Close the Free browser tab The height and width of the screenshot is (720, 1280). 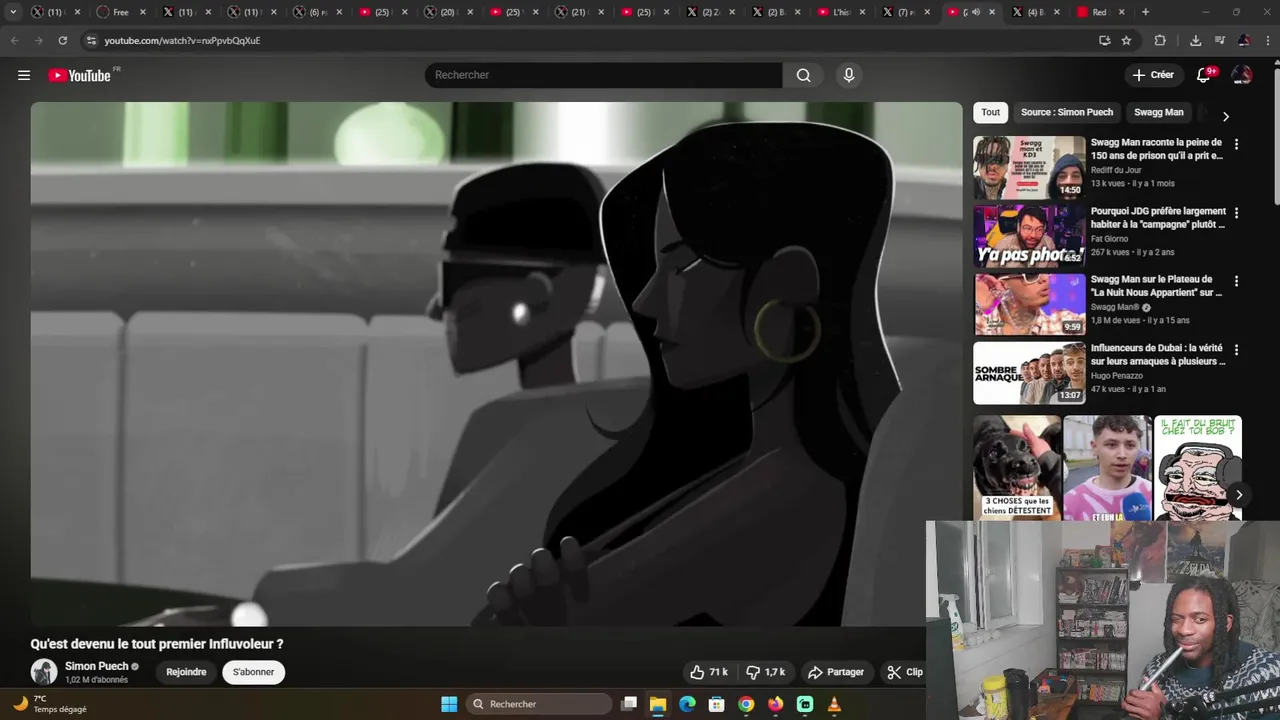(142, 12)
